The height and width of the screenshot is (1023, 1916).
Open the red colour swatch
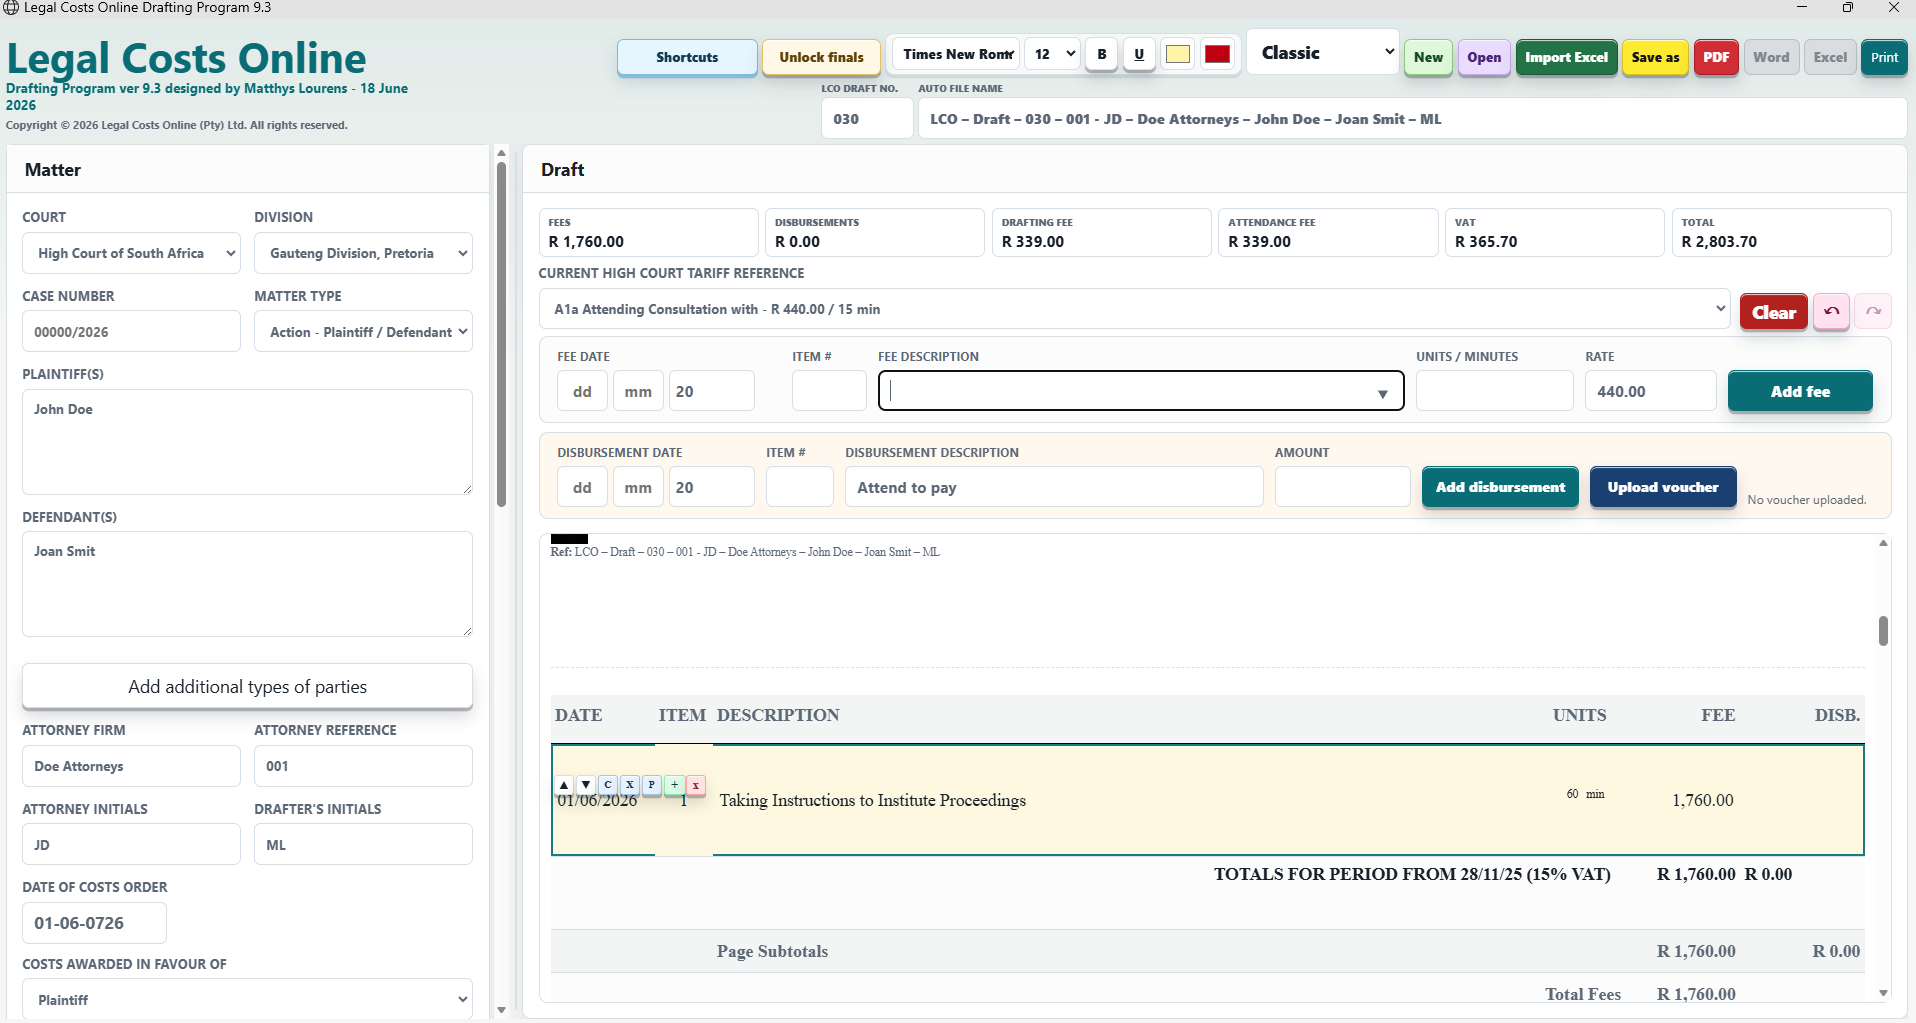[x=1217, y=54]
